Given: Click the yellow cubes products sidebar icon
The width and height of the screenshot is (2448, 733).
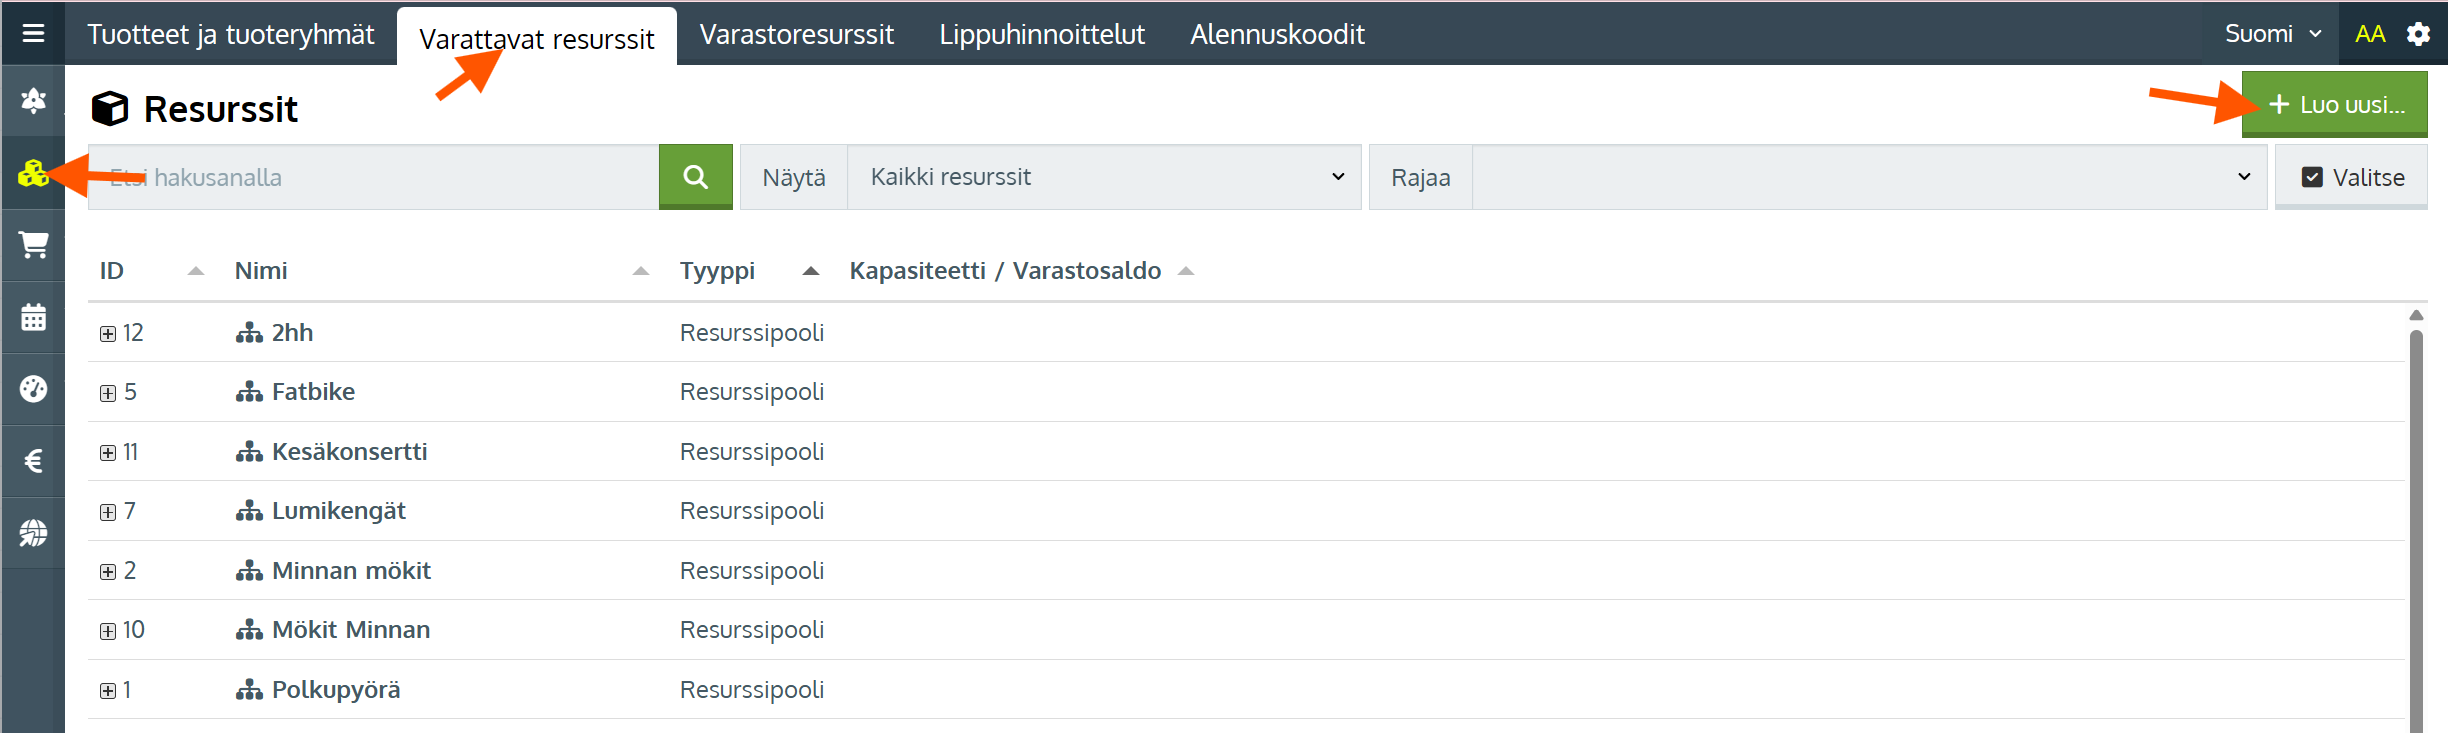Looking at the screenshot, I should [x=33, y=174].
